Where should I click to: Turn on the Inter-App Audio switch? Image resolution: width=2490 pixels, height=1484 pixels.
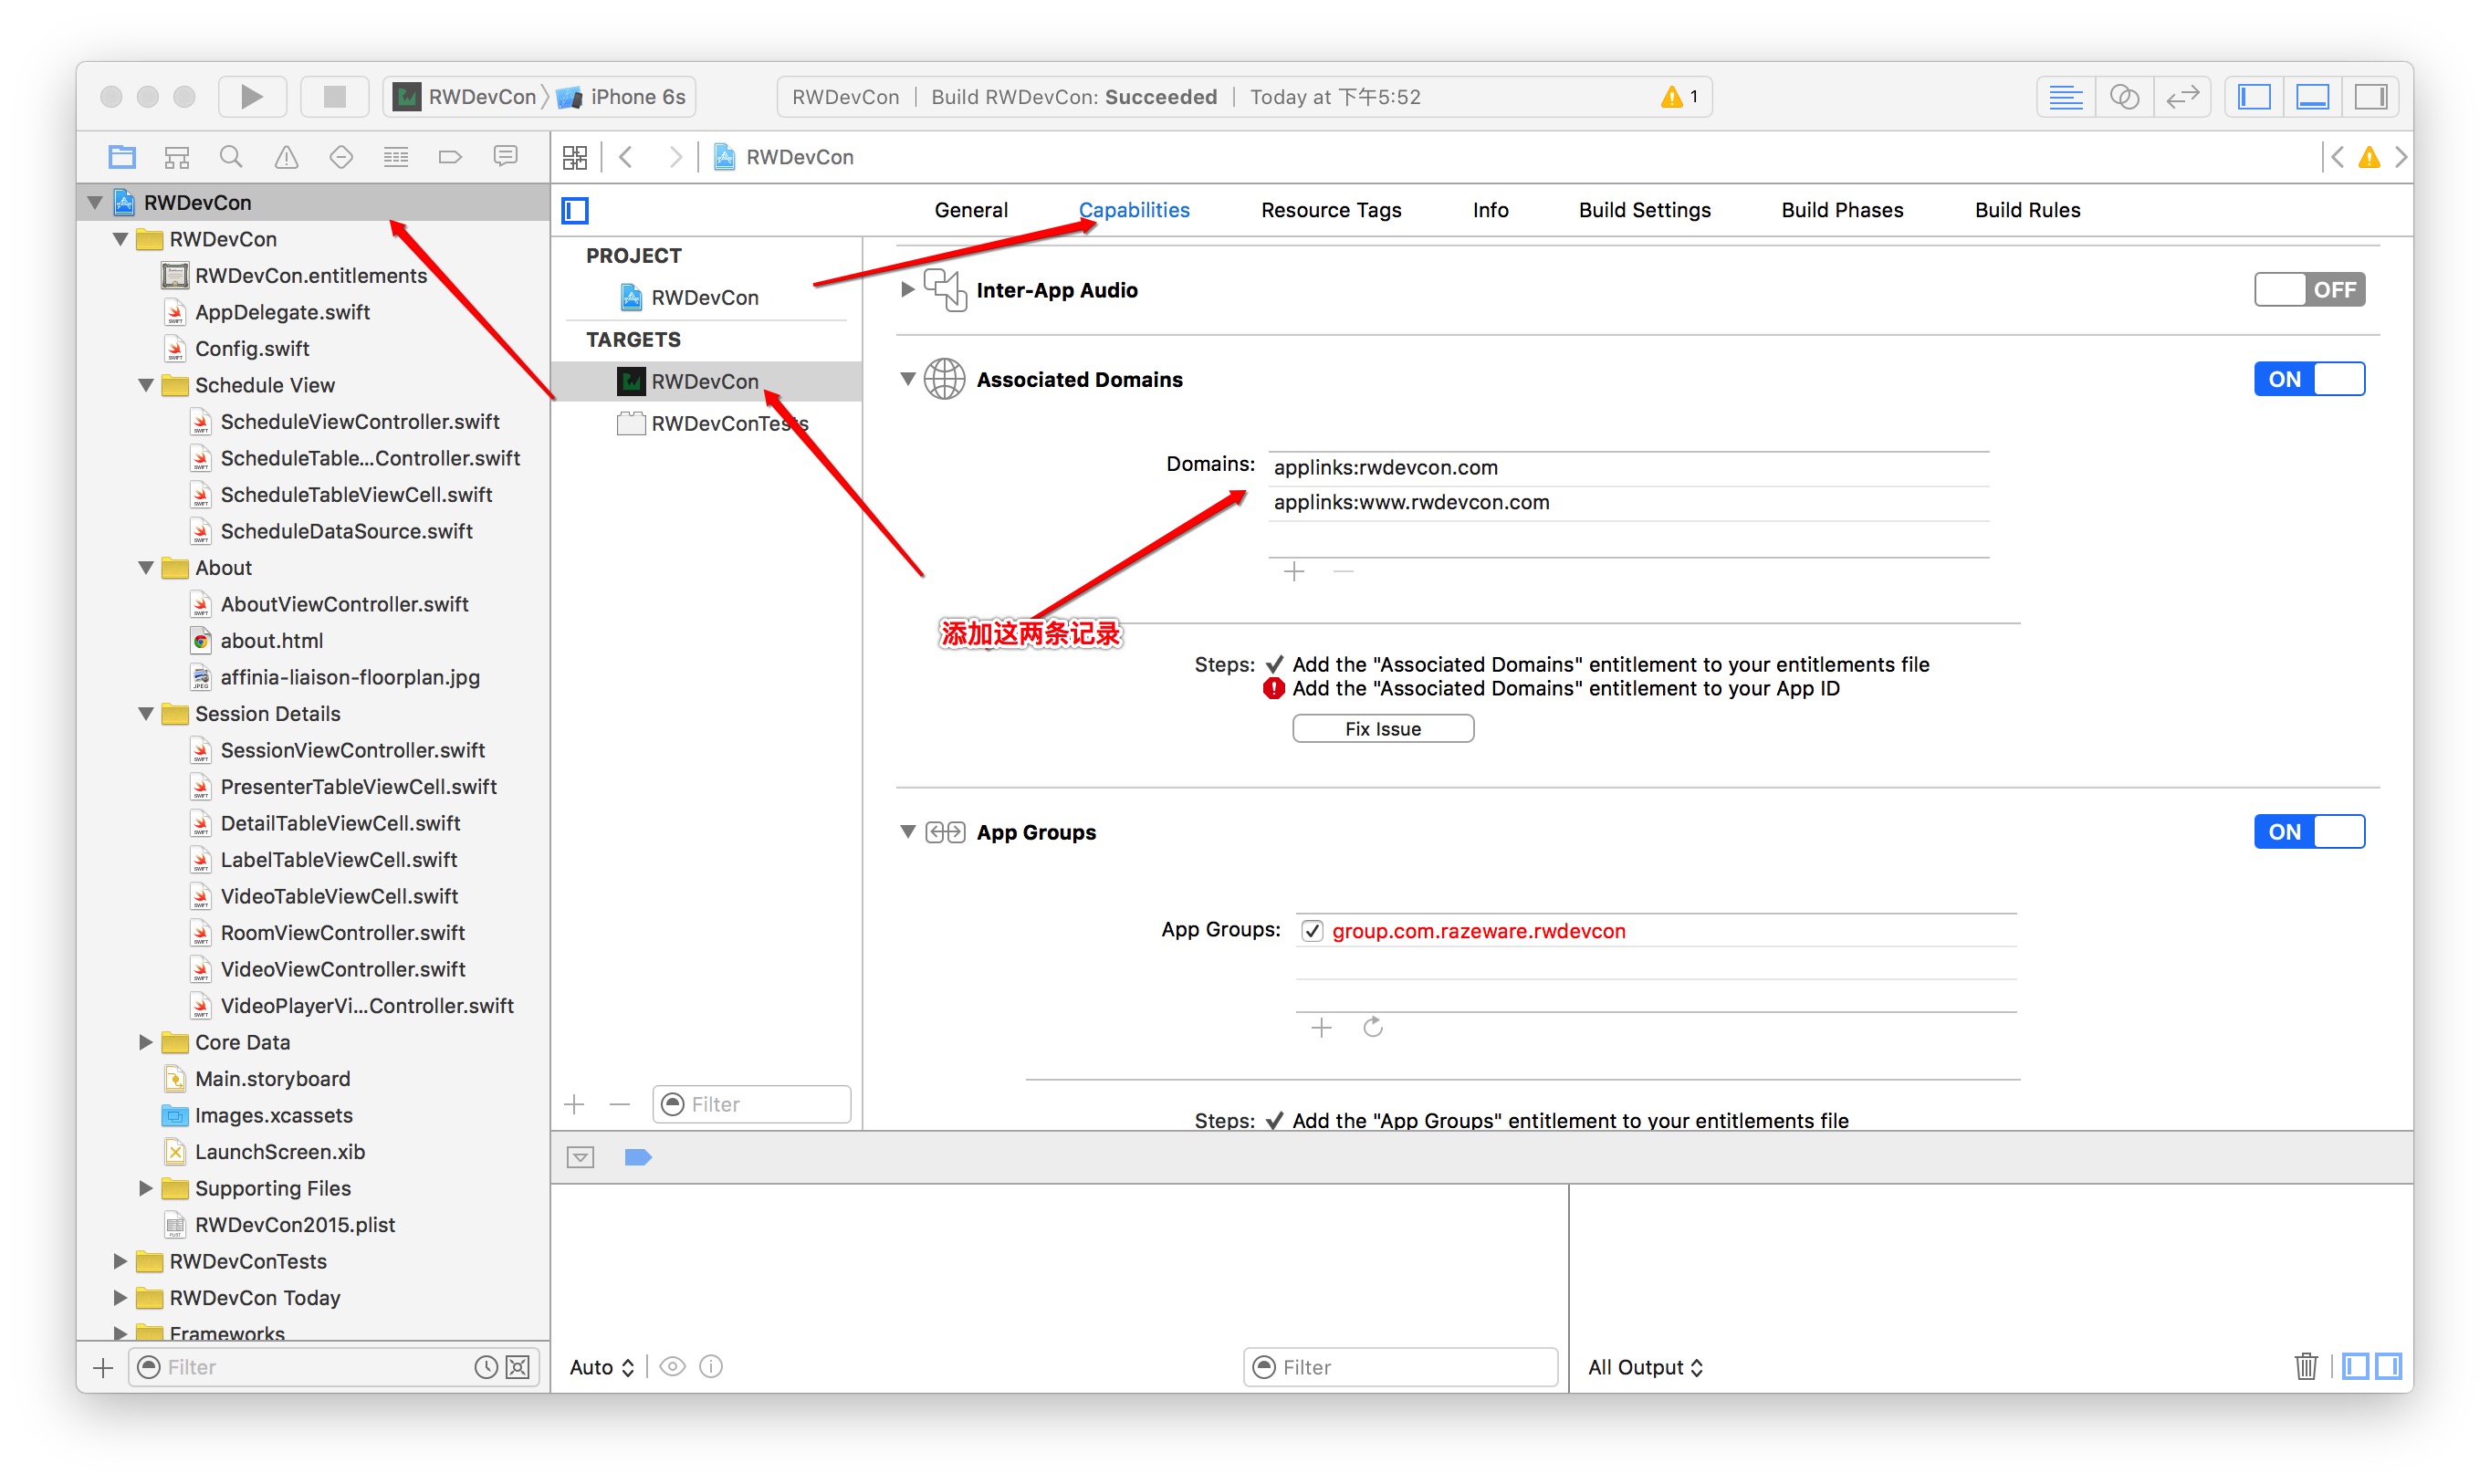(x=2308, y=290)
